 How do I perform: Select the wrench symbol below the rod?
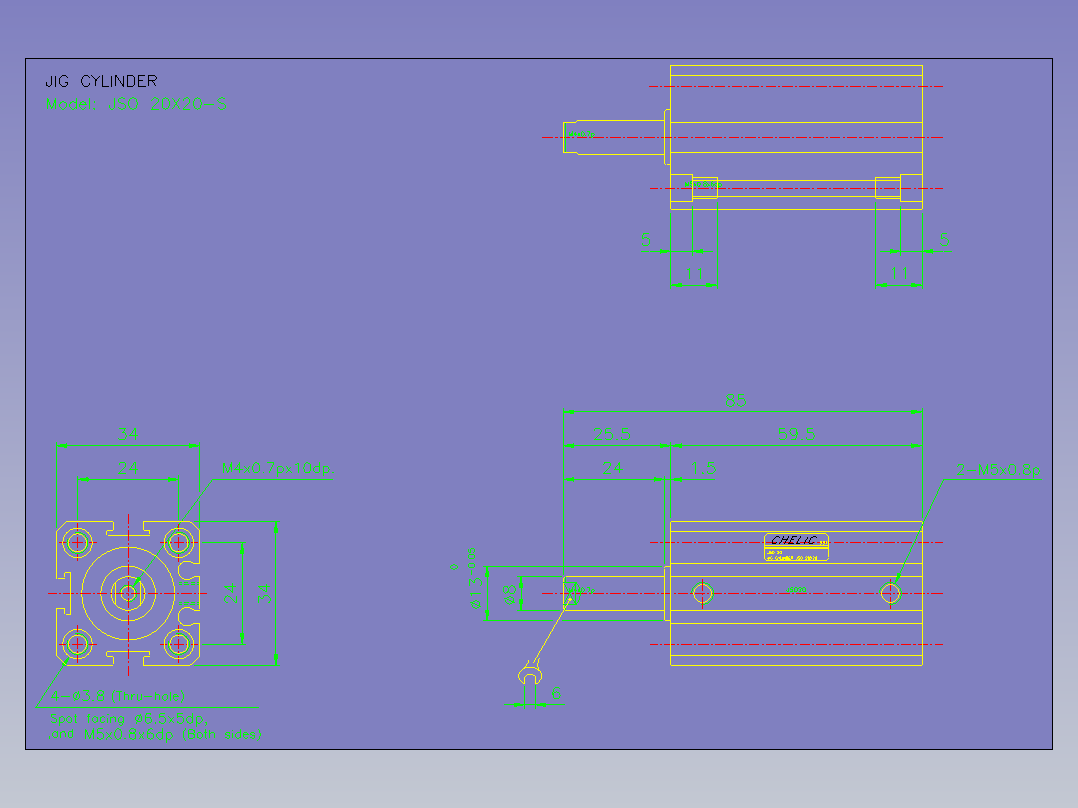tap(529, 673)
